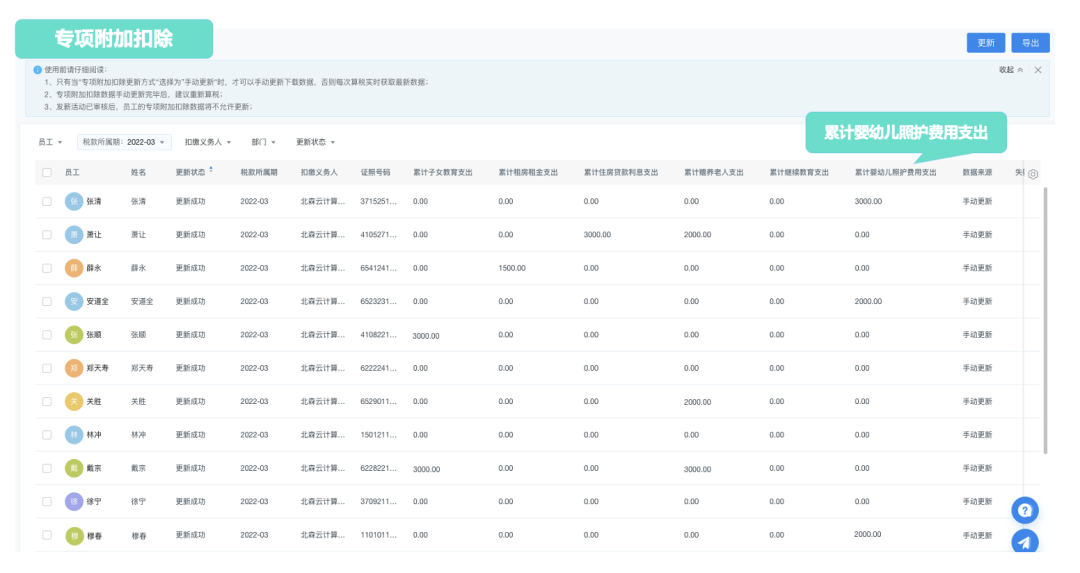The width and height of the screenshot is (1080, 573).
Task: Click the 累计子女教育支出 column header
Action: tap(443, 172)
